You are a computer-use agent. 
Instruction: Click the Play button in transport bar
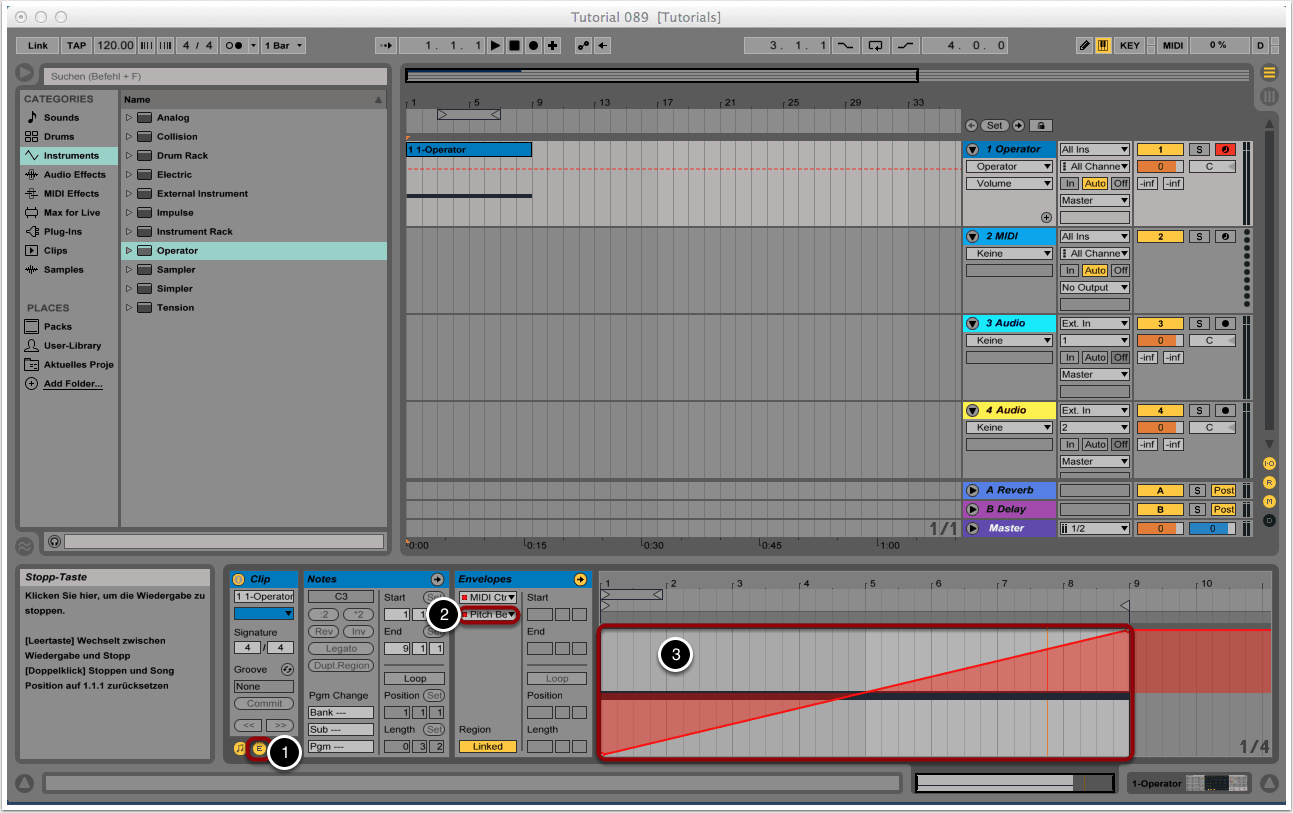point(496,46)
